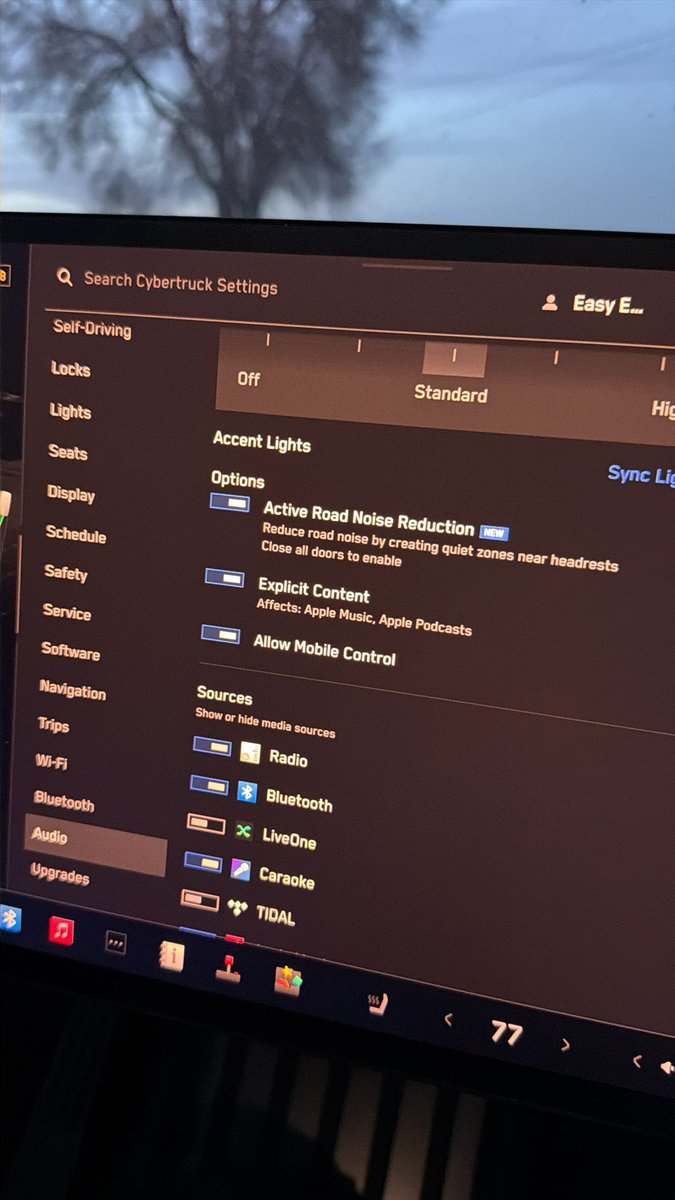Toggle Allow Mobile Control
Viewport: 675px width, 1200px height.
[221, 634]
